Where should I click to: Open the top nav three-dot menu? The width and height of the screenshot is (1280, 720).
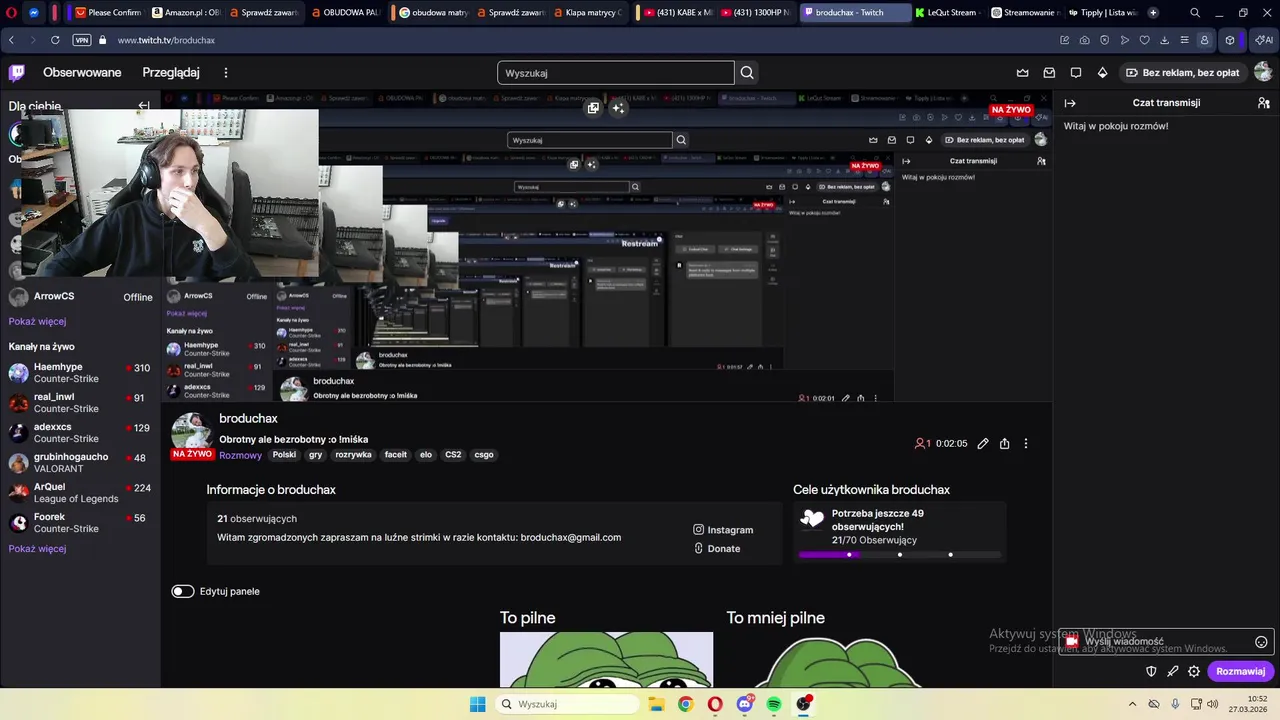pos(226,73)
